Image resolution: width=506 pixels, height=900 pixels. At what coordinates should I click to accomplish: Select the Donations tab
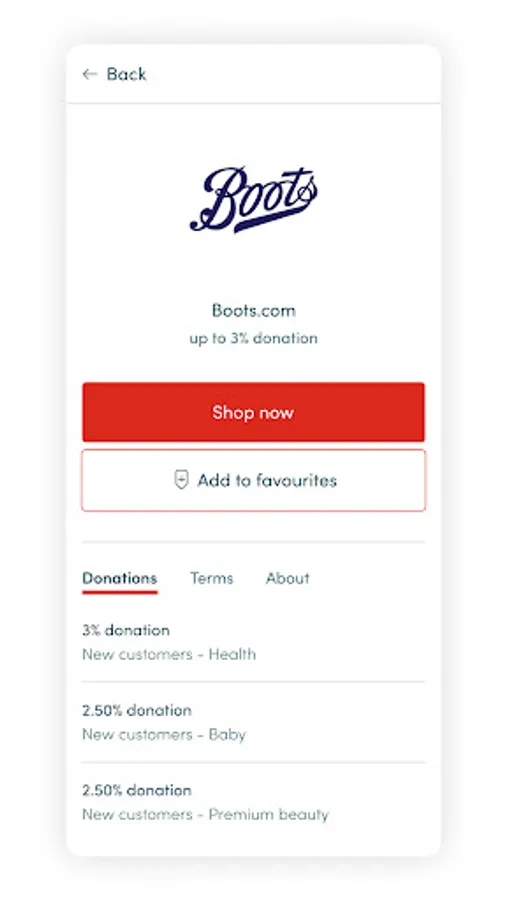(x=119, y=578)
